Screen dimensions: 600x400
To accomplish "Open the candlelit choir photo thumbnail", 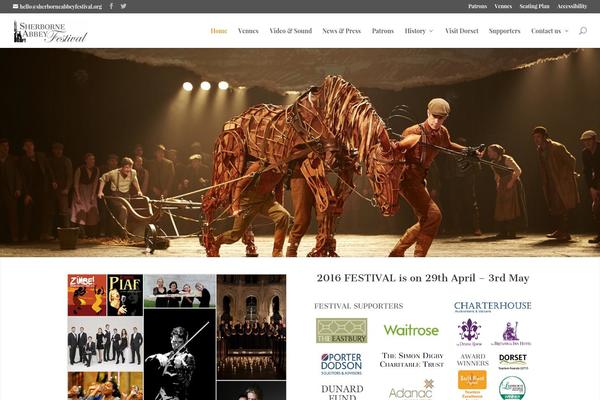I will coord(251,327).
